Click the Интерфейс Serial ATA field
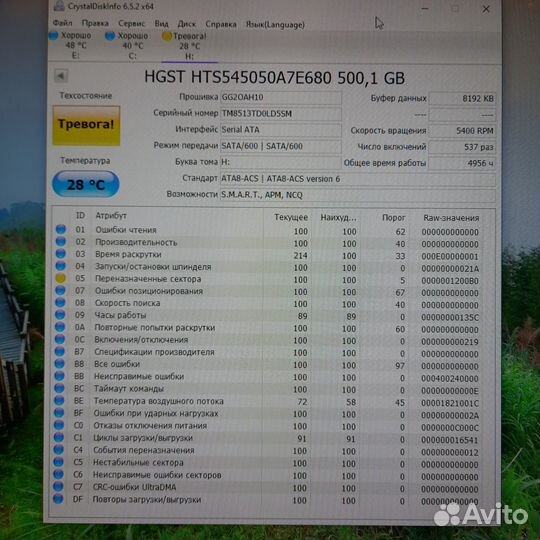 pyautogui.click(x=280, y=130)
